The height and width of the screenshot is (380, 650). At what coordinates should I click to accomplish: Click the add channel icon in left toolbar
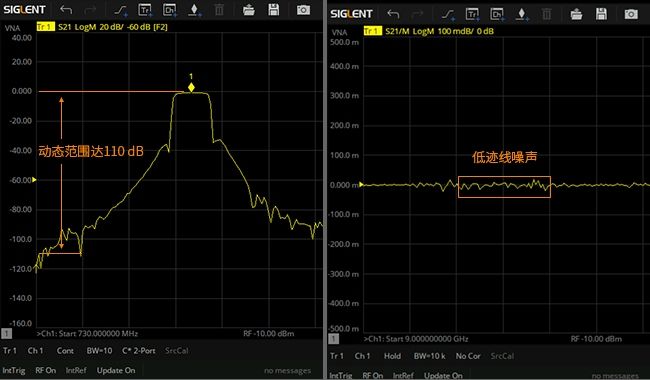[x=170, y=10]
